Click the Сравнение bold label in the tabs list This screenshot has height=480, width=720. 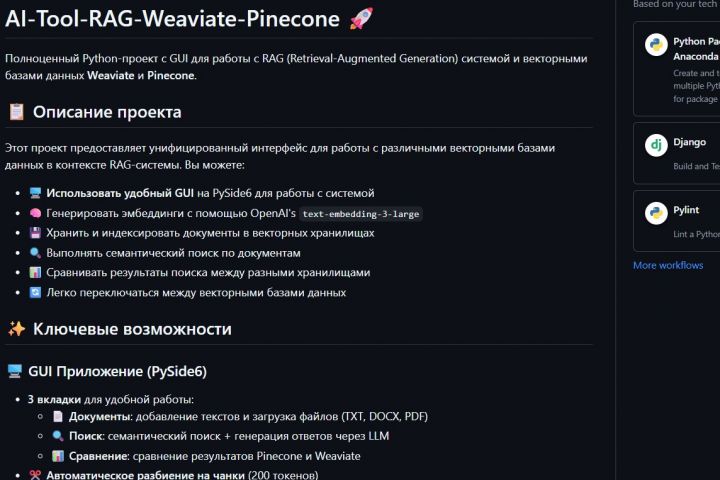point(98,456)
